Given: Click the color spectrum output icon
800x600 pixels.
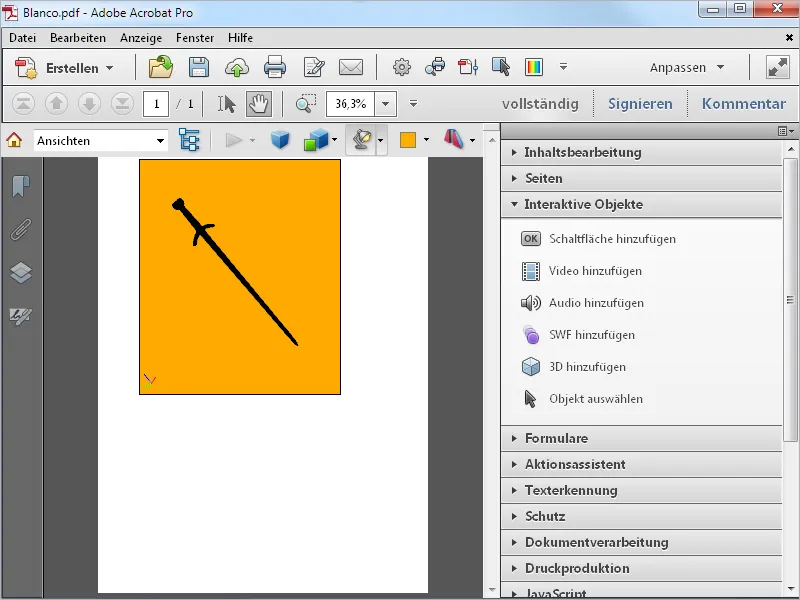Looking at the screenshot, I should click(x=534, y=67).
